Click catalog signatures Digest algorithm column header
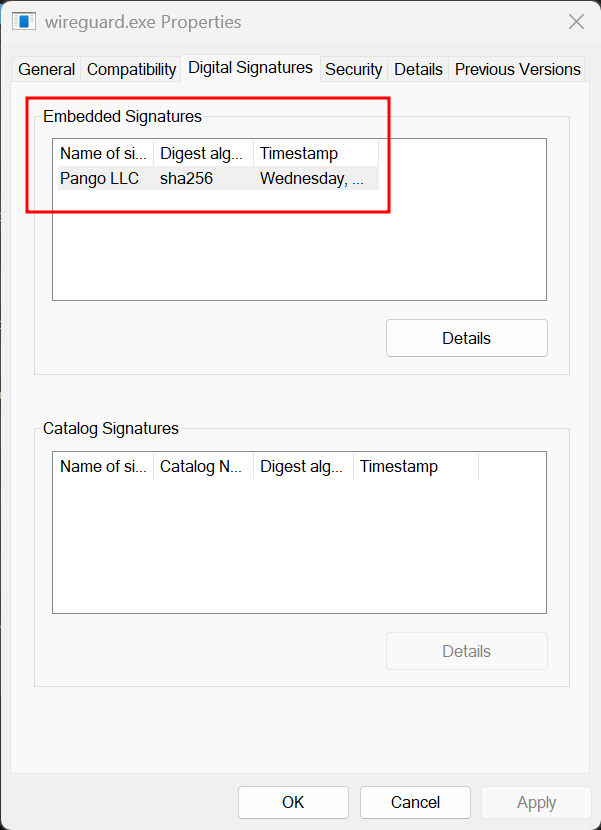The height and width of the screenshot is (830, 601). point(302,466)
